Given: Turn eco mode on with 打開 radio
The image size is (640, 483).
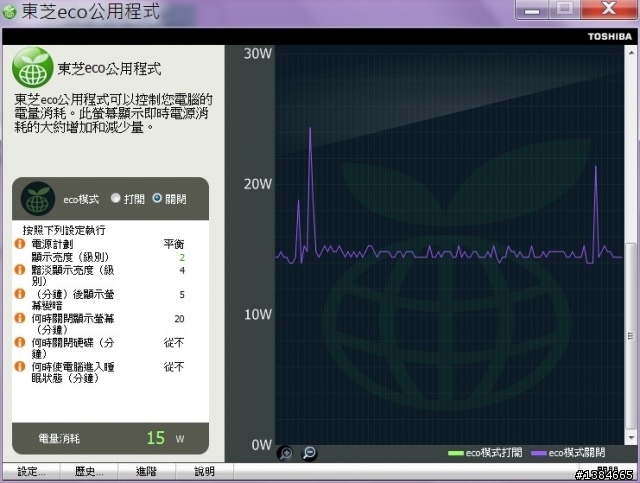Looking at the screenshot, I should click(116, 198).
